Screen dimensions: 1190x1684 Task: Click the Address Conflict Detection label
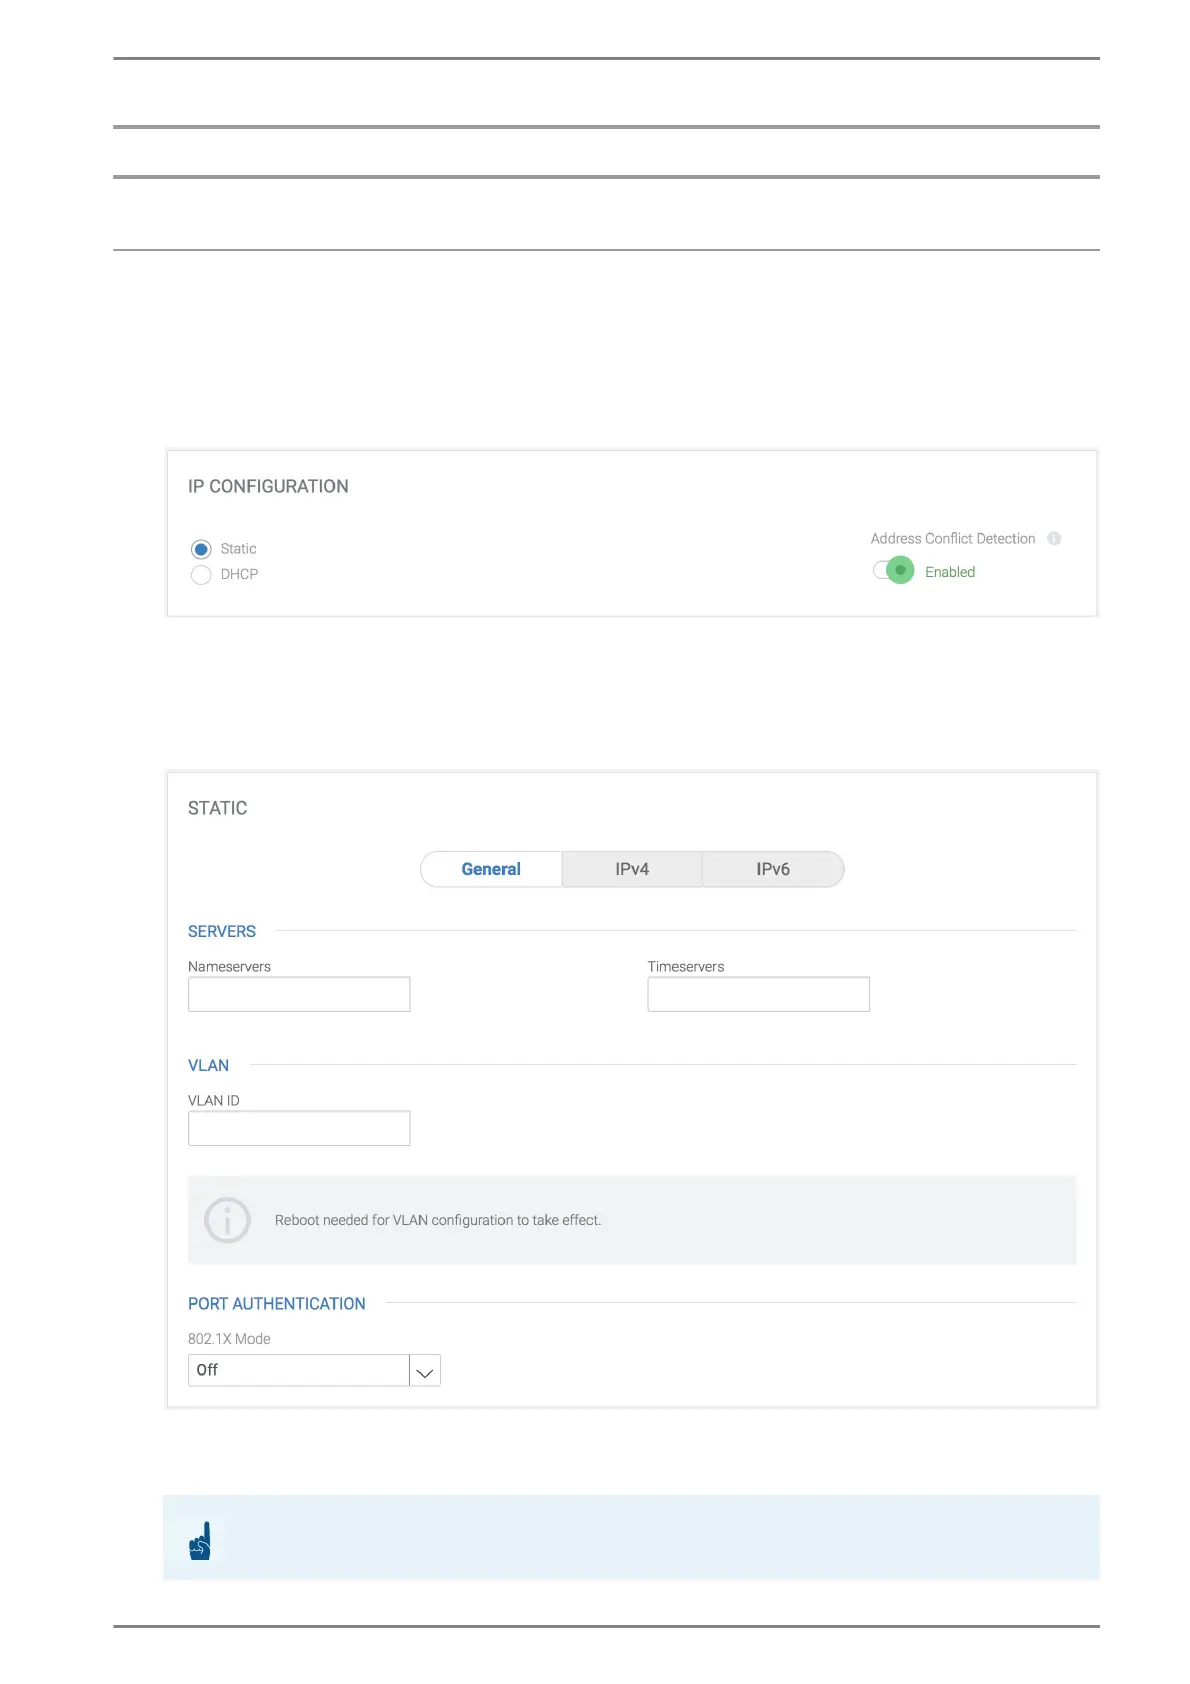click(x=952, y=539)
